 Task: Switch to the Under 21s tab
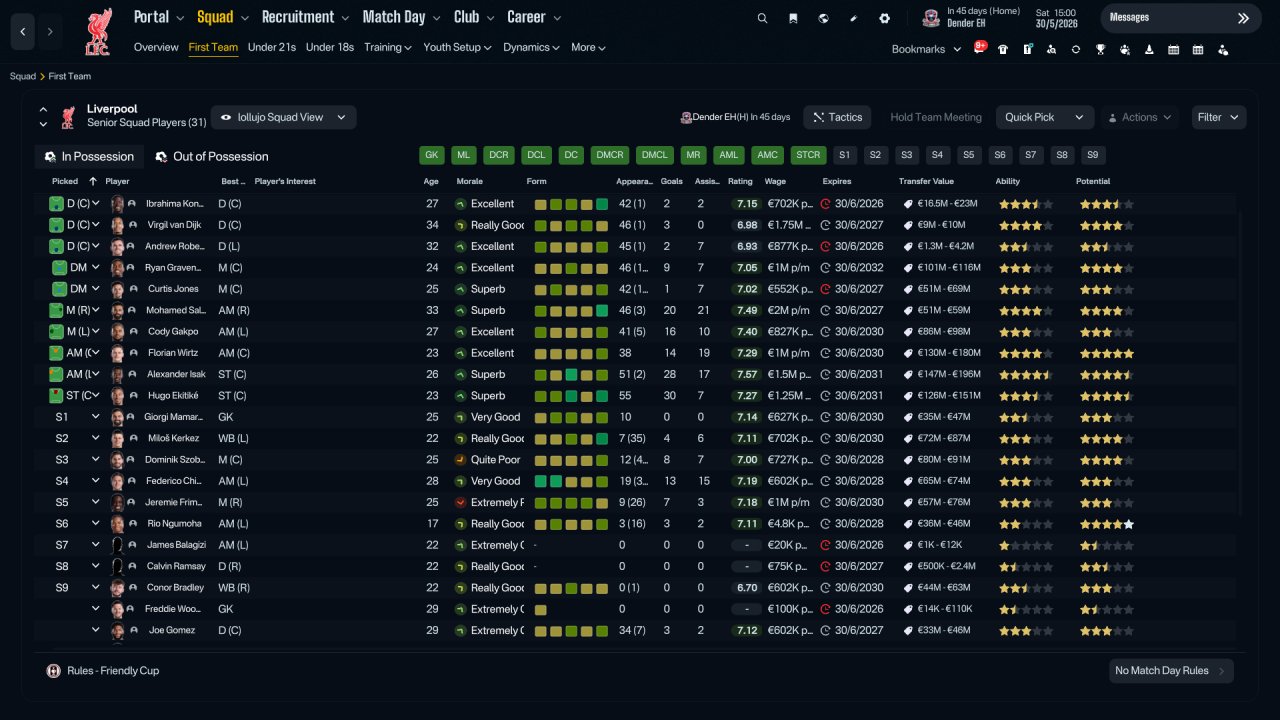[272, 47]
